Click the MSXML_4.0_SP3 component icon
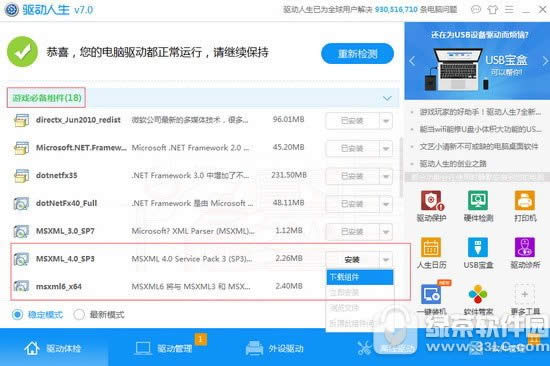The width and height of the screenshot is (550, 366). click(x=21, y=259)
